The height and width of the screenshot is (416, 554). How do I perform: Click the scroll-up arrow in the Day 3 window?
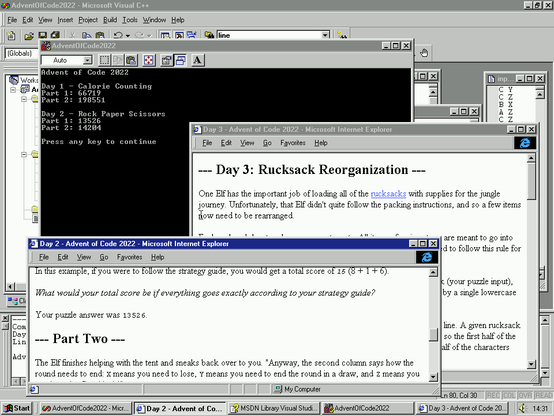(531, 158)
